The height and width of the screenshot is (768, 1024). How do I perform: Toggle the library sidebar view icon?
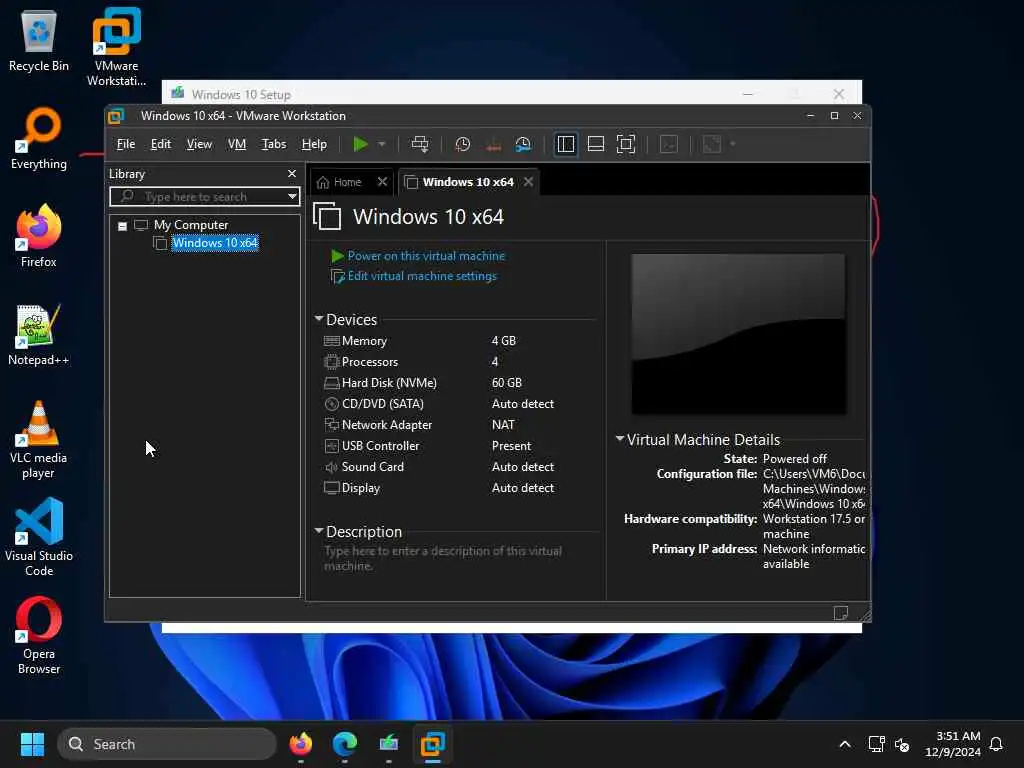(x=566, y=144)
